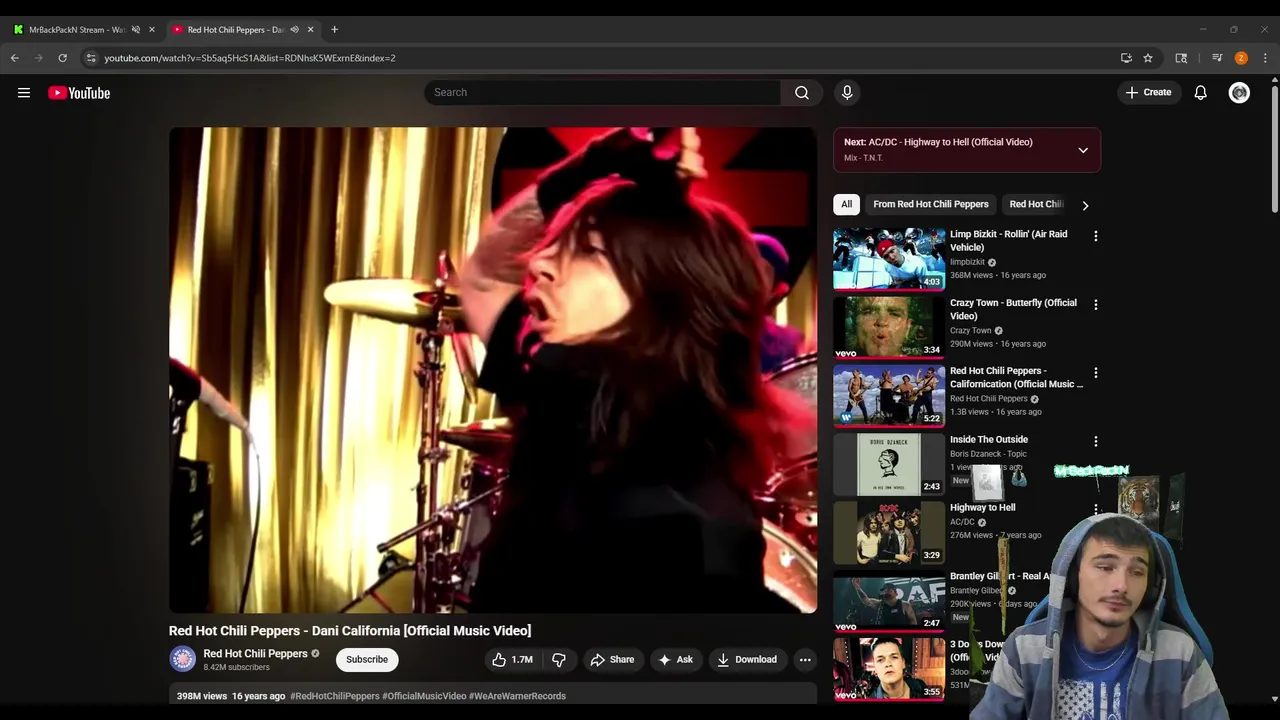The height and width of the screenshot is (720, 1280).
Task: Go back in browser history
Action: (15, 58)
